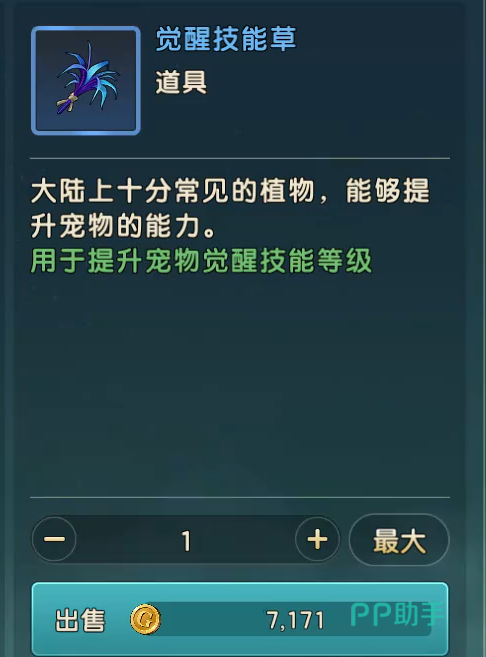Image resolution: width=486 pixels, height=657 pixels.
Task: Click the 觉醒技能草 grass bundle item icon
Action: coord(88,79)
